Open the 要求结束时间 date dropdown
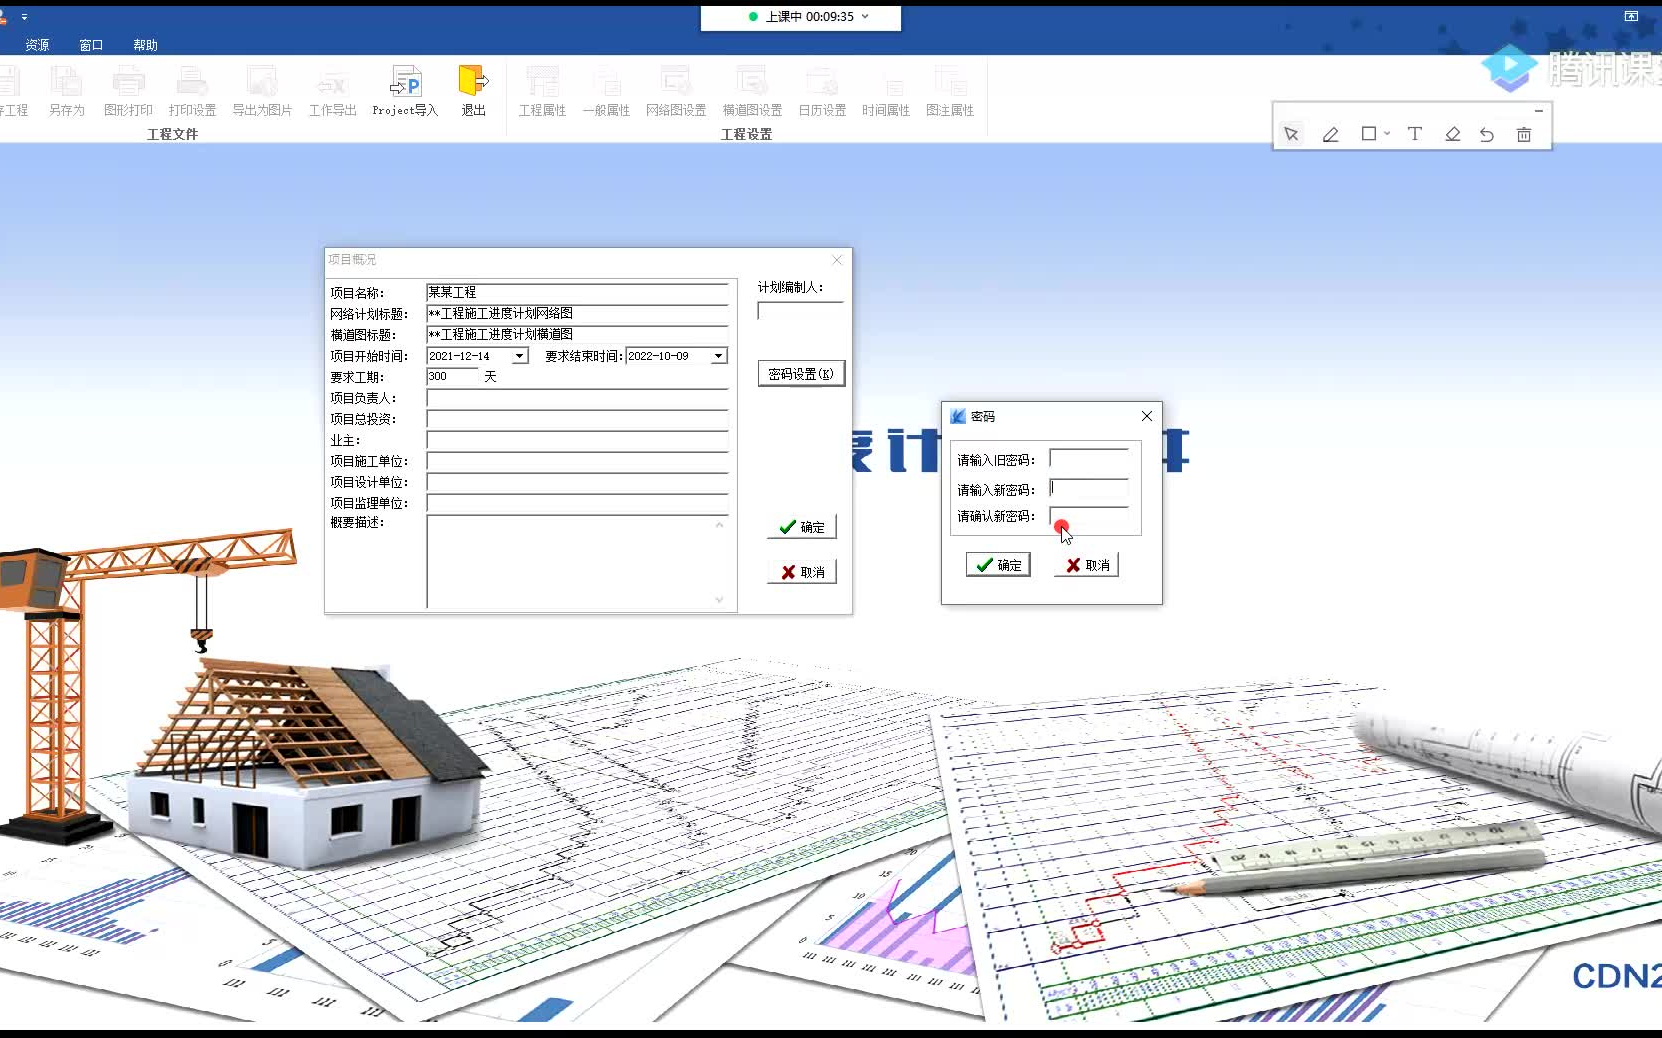Image resolution: width=1662 pixels, height=1038 pixels. pos(718,356)
